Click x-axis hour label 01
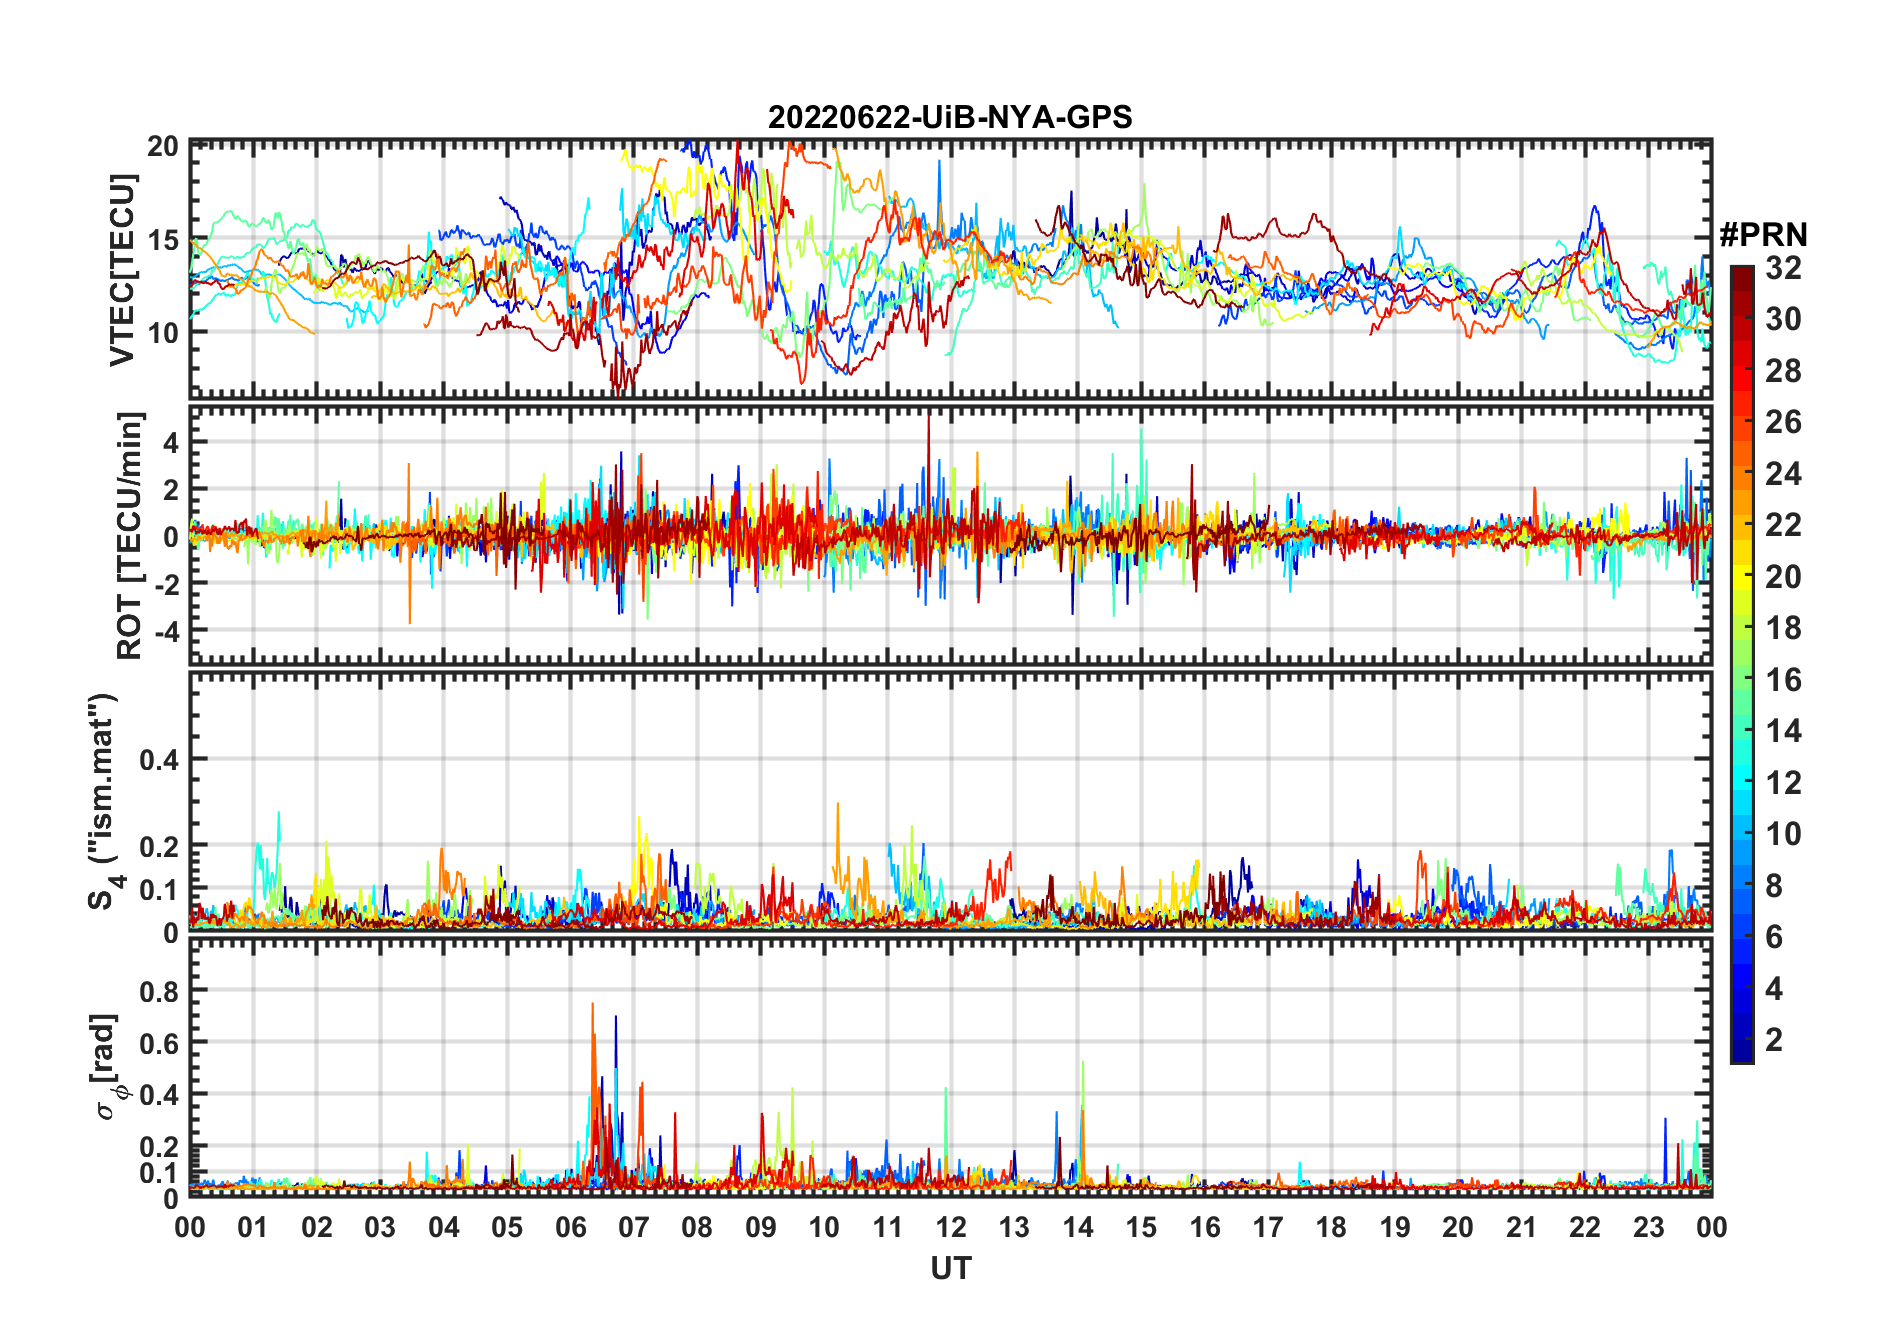Image resolution: width=1902 pixels, height=1330 pixels. [253, 1227]
